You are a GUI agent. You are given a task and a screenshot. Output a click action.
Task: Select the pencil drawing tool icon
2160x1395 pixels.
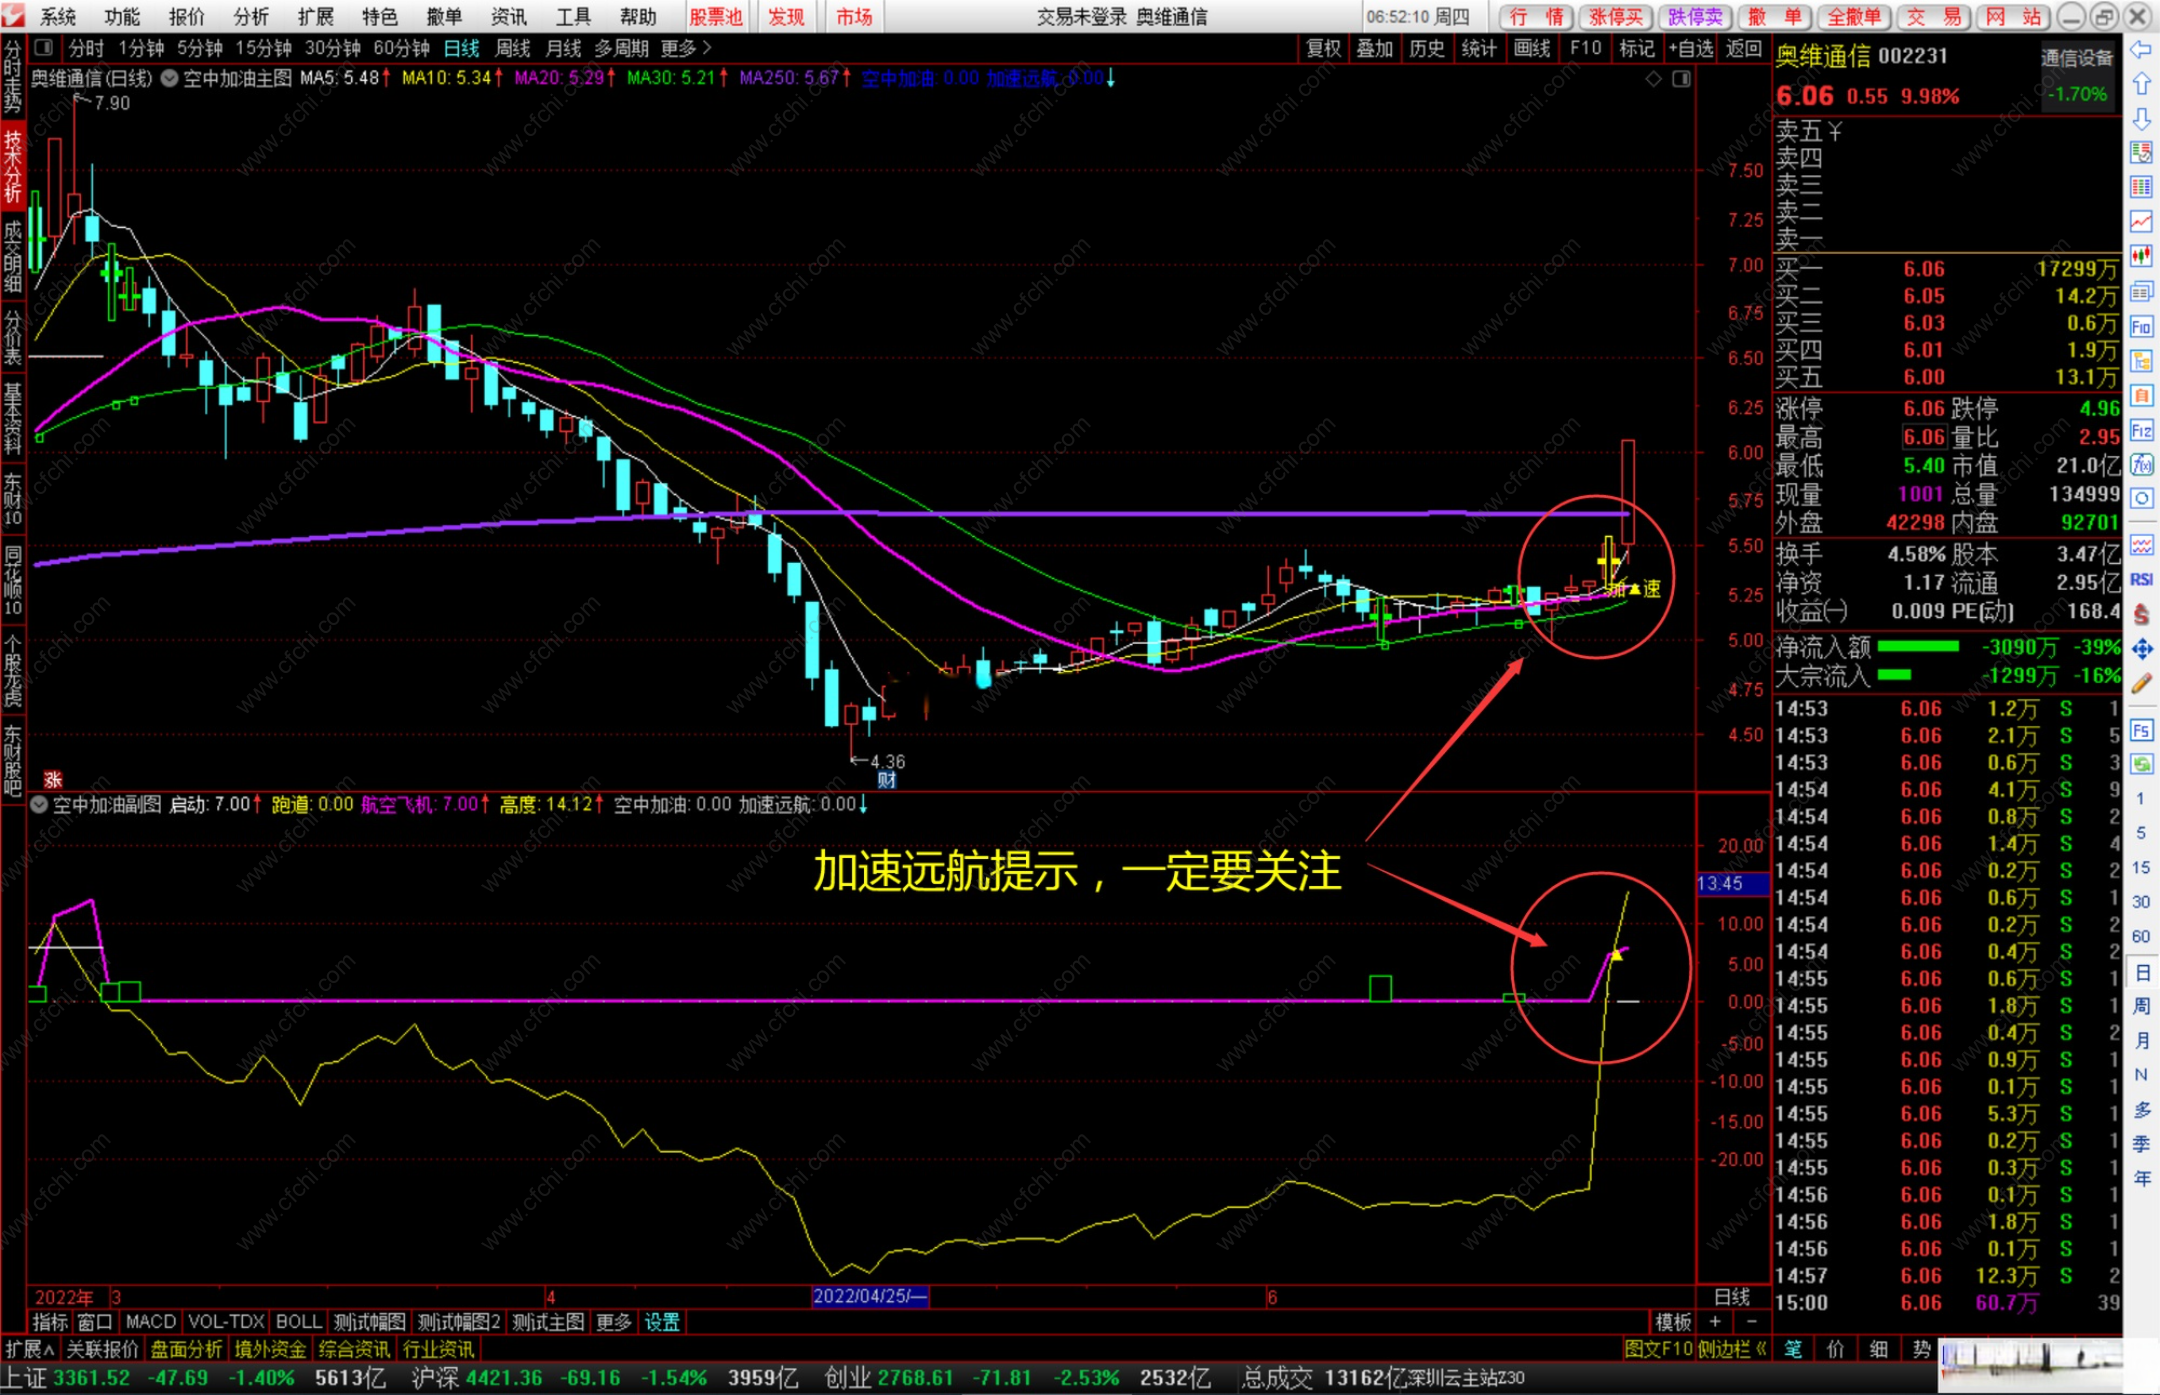(x=2141, y=684)
